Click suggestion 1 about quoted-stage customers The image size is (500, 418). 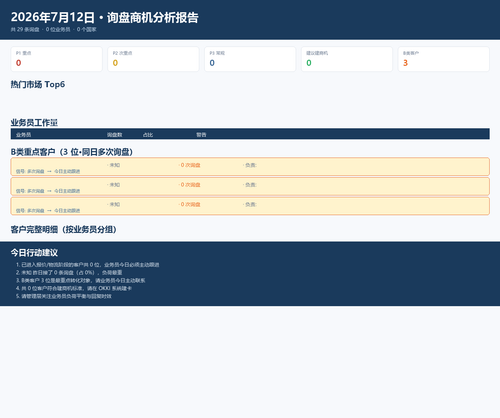click(x=88, y=265)
